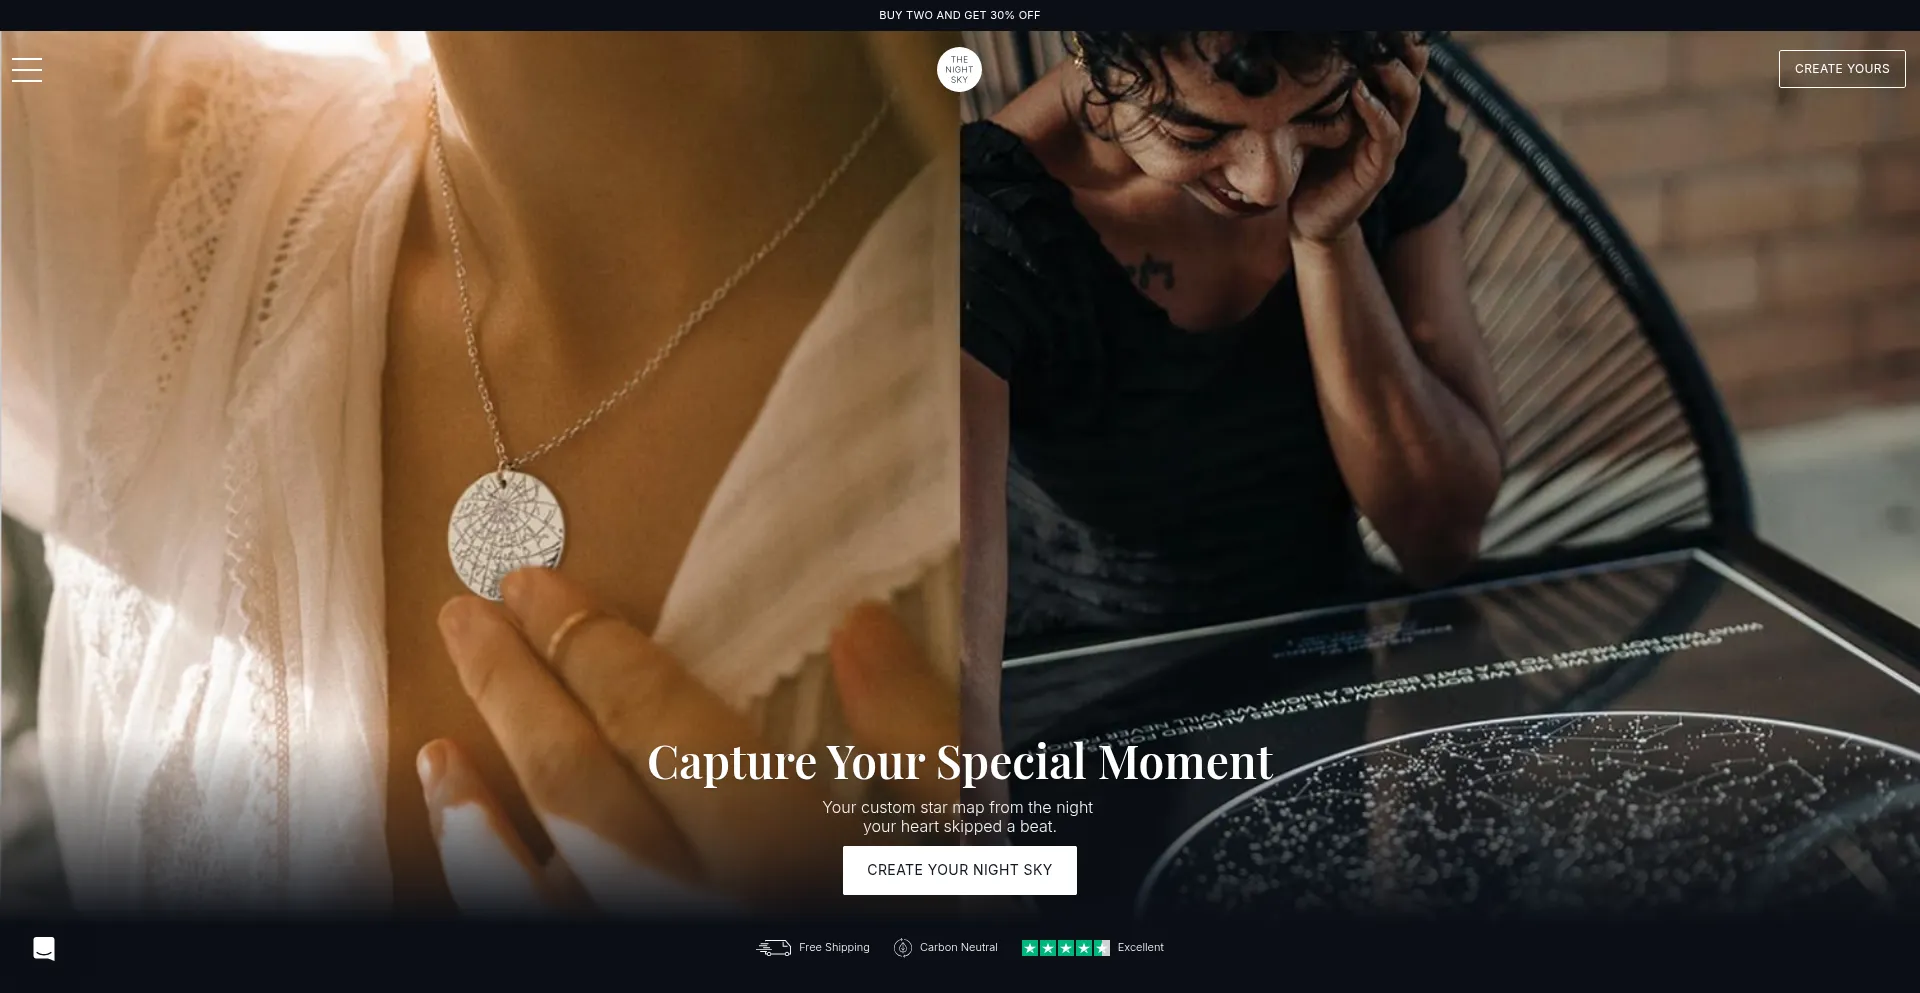The height and width of the screenshot is (993, 1920).
Task: Click The Night Sky circular logo
Action: (959, 69)
